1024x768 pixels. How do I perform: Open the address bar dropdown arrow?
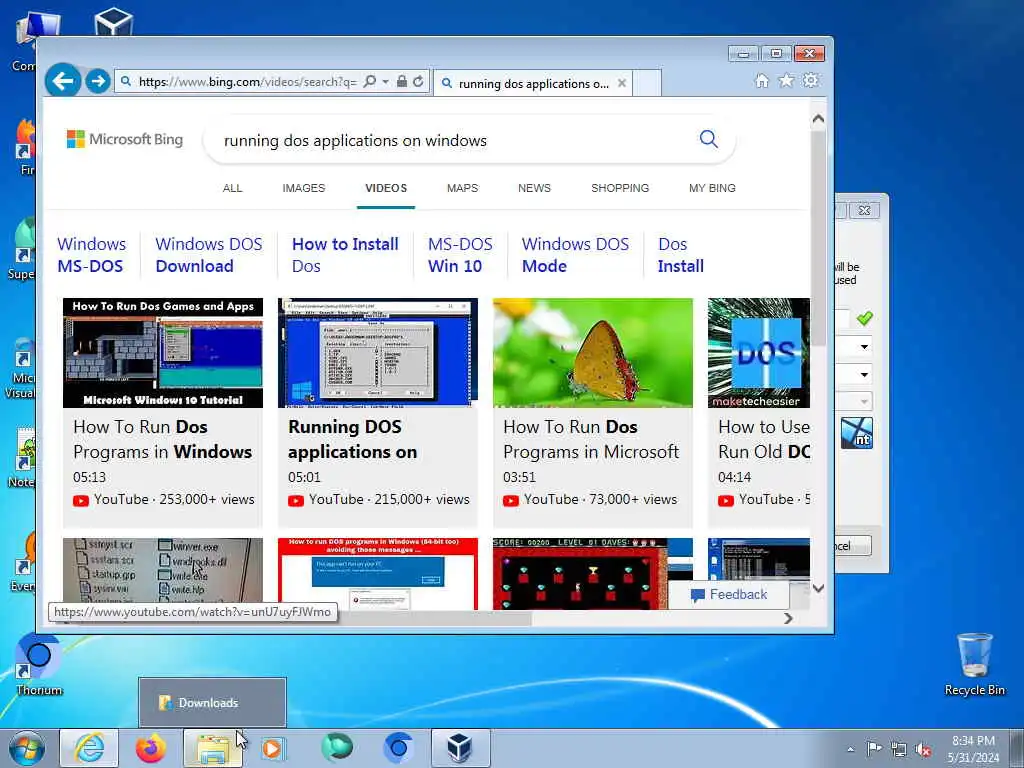point(385,82)
